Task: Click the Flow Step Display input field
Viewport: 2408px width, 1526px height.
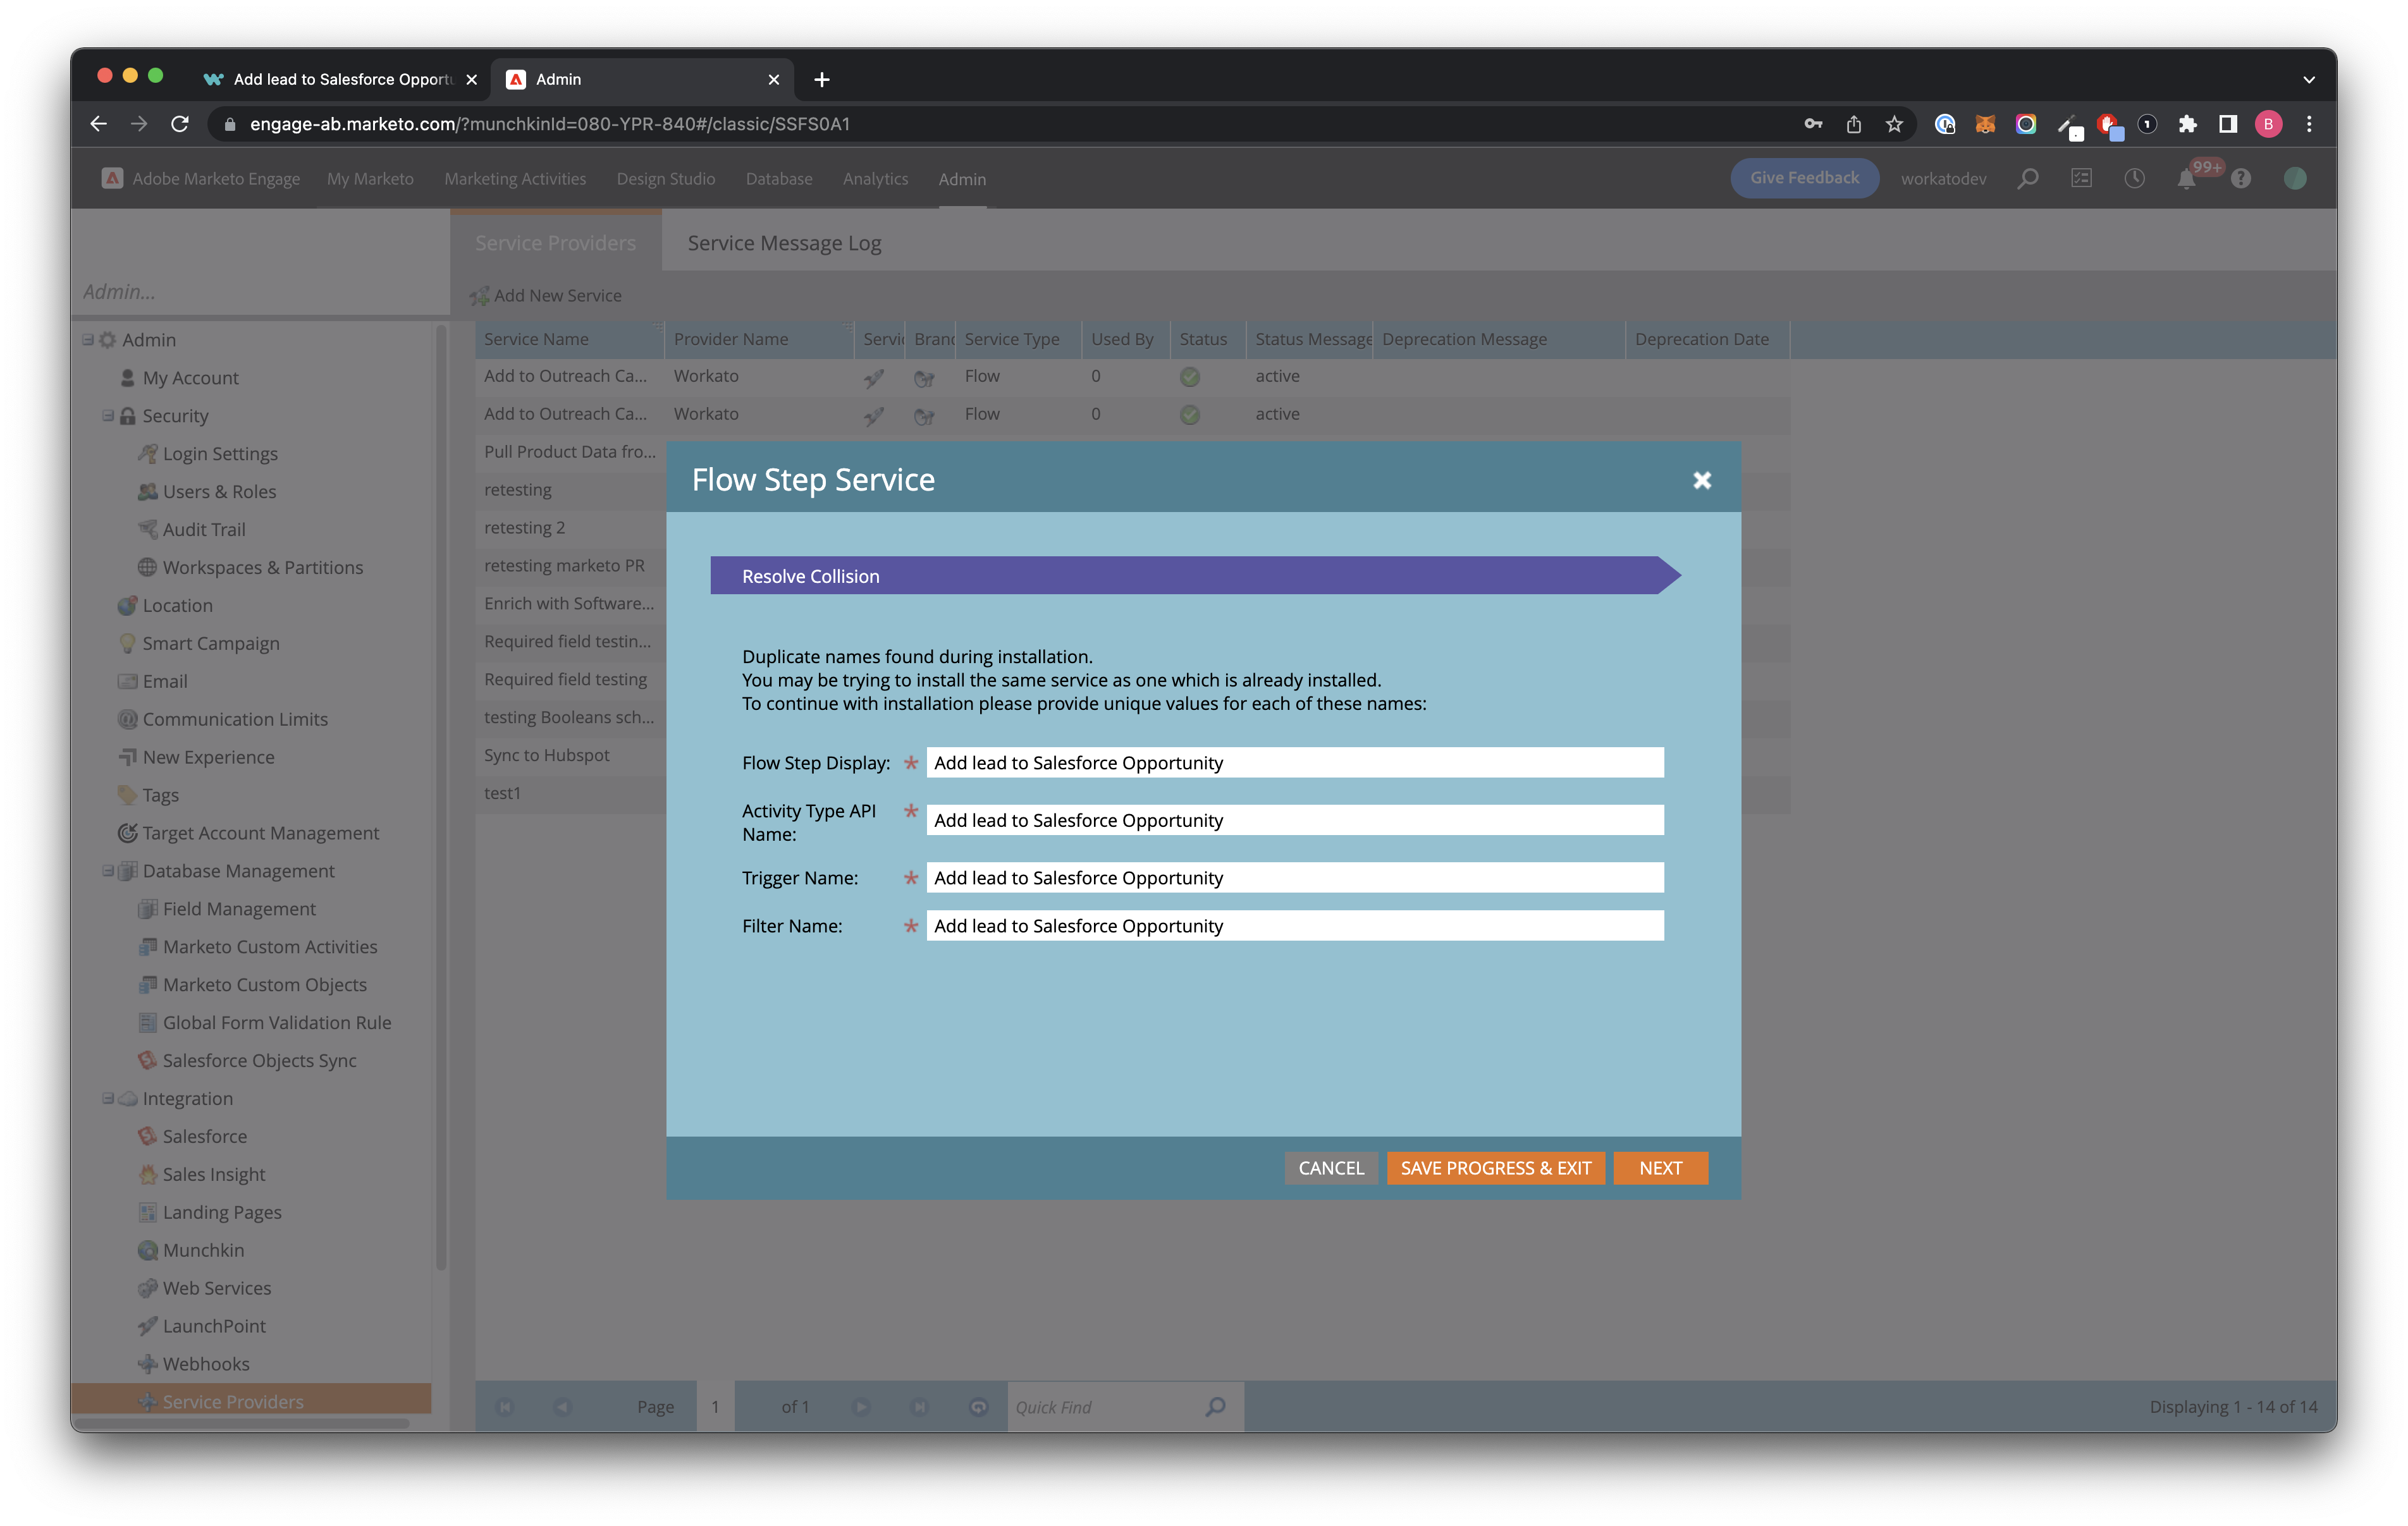Action: pyautogui.click(x=1294, y=762)
